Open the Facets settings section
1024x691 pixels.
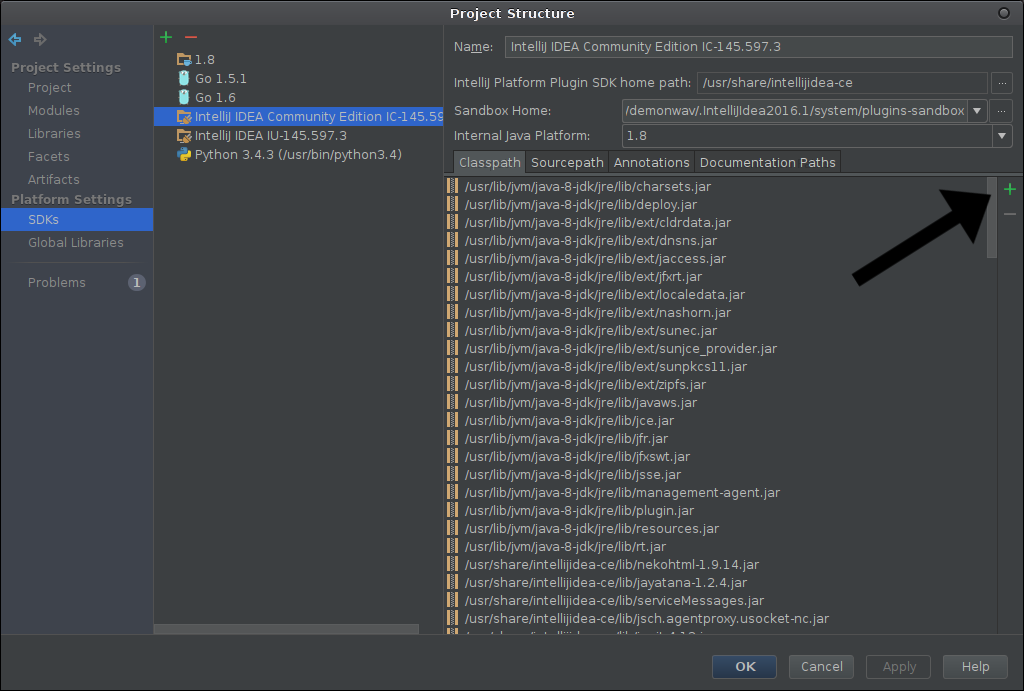pyautogui.click(x=48, y=156)
